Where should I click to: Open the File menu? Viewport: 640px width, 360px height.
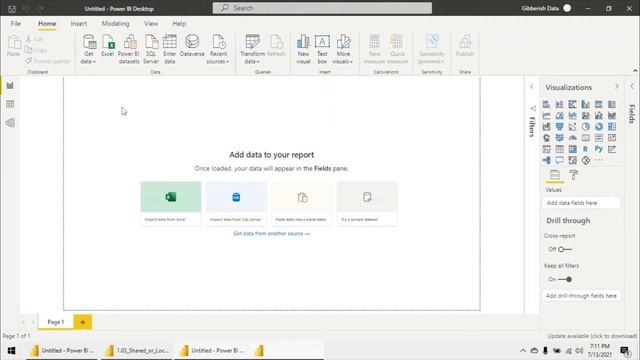(16, 24)
